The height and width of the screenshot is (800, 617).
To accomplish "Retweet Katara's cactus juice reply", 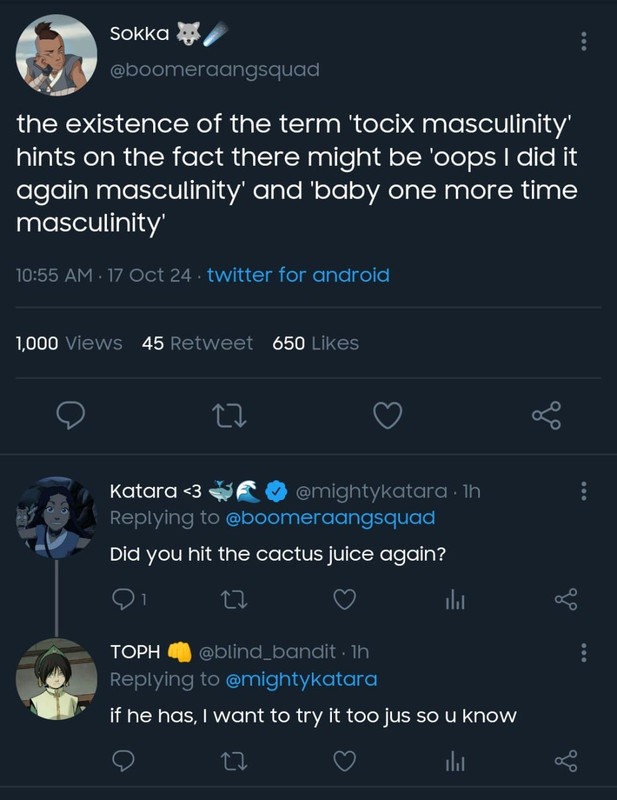I will (231, 599).
